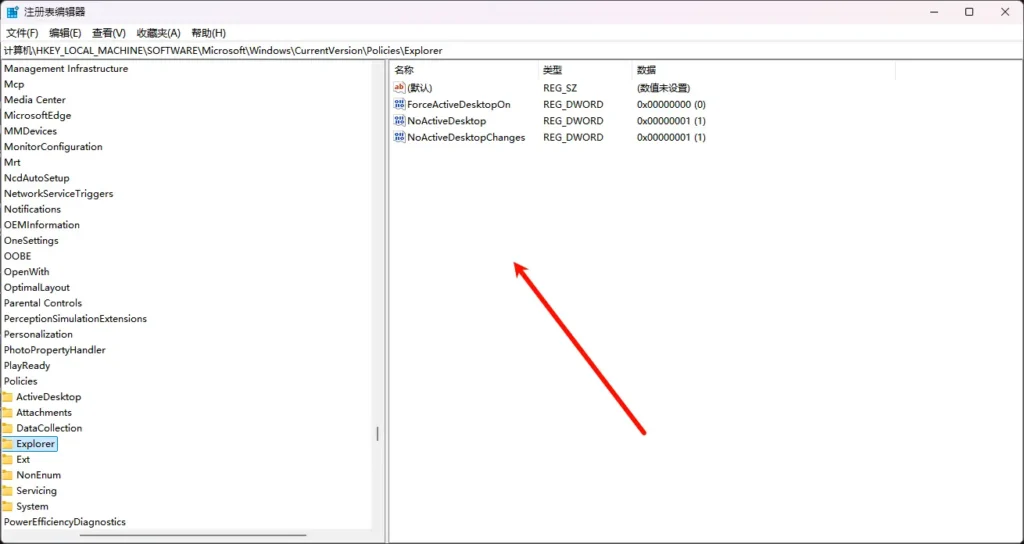
Task: Select the NetworkServiceTriggers key
Action: (x=58, y=194)
